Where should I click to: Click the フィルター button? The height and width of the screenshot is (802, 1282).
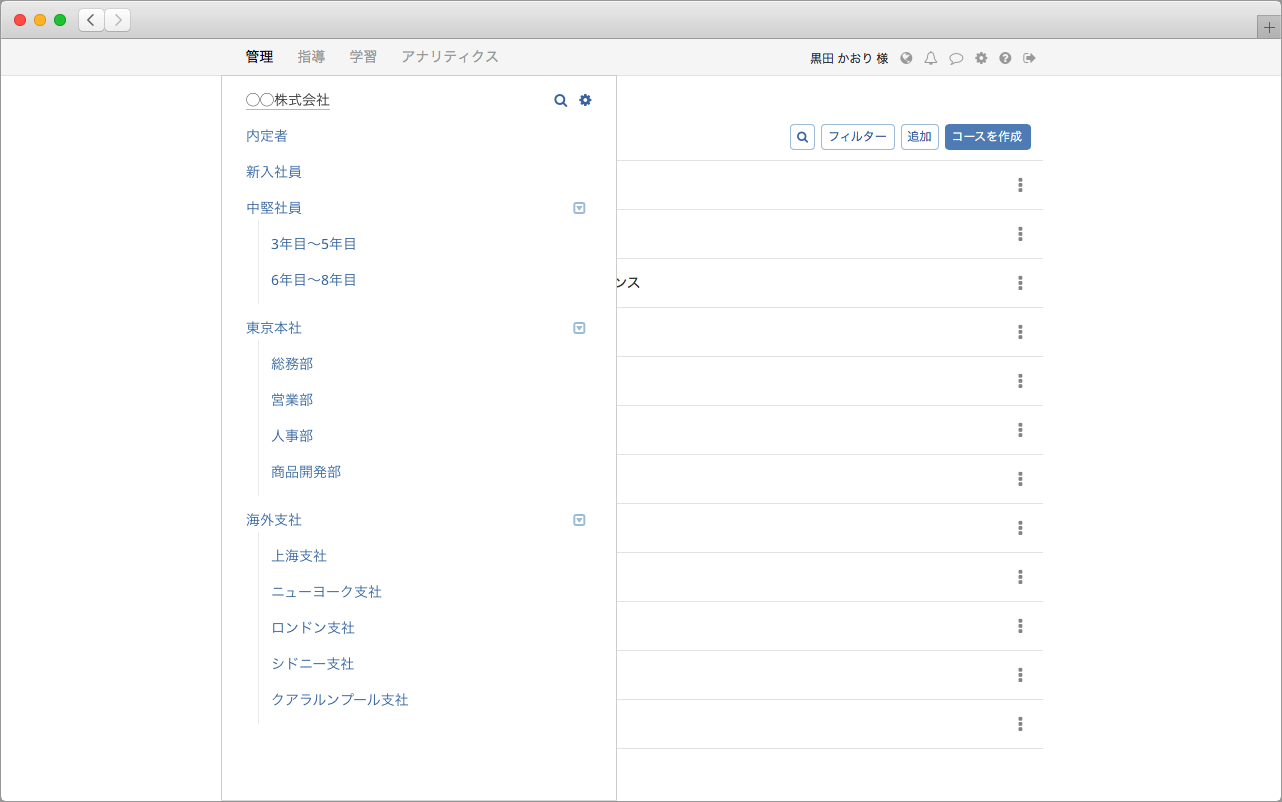click(857, 137)
